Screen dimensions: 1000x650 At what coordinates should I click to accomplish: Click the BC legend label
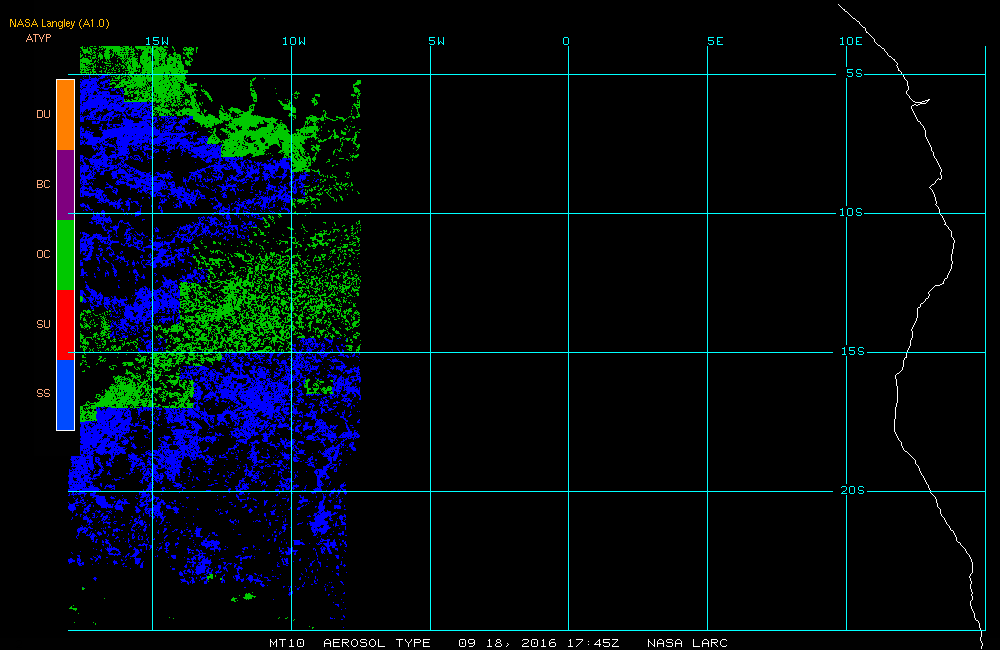pos(43,184)
